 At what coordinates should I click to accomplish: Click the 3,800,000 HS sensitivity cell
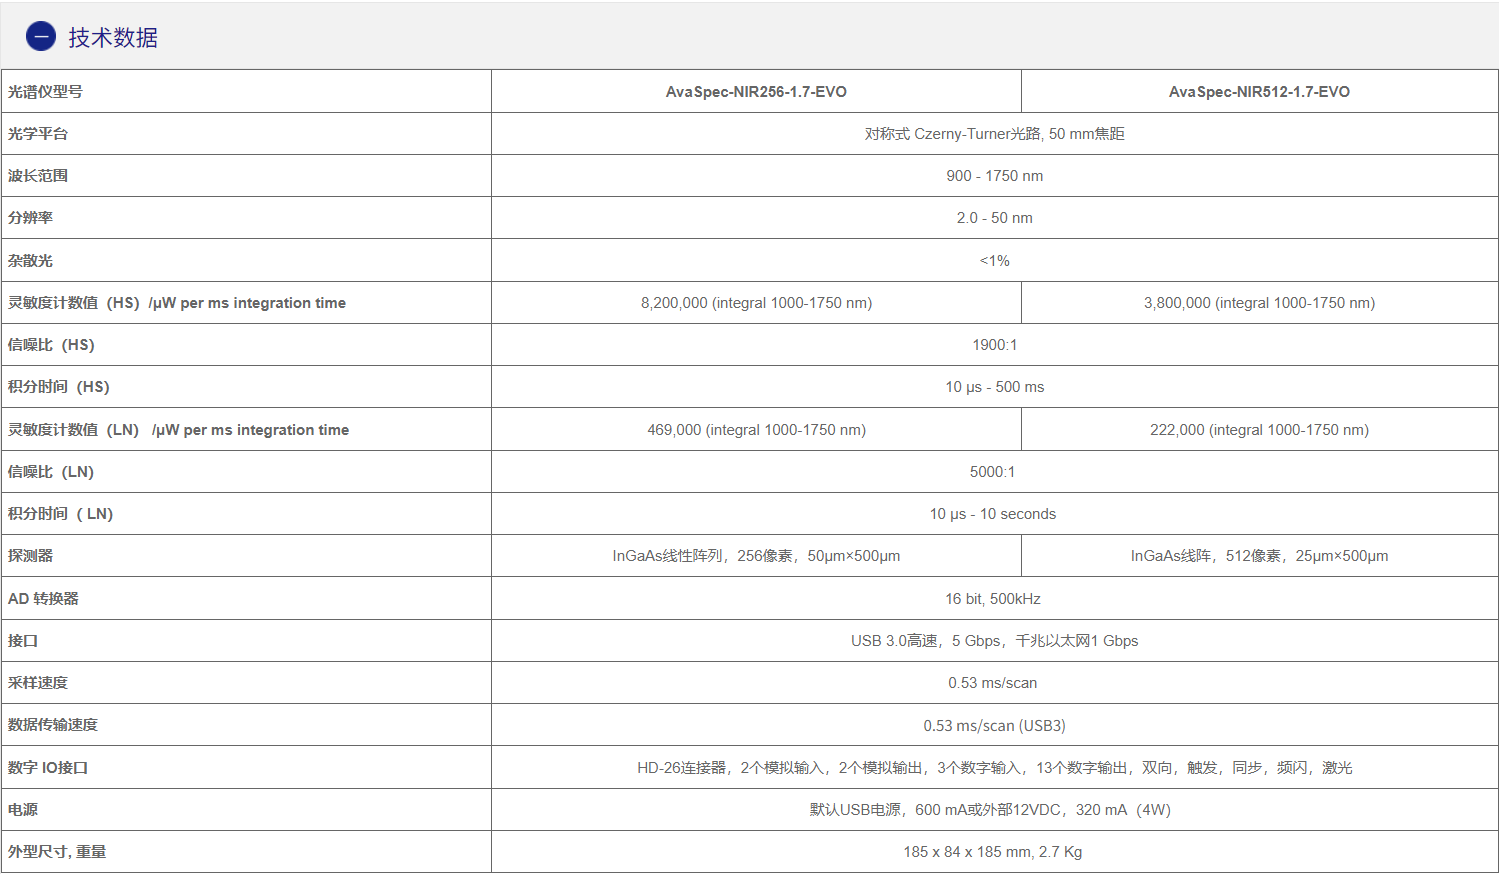(x=1259, y=303)
